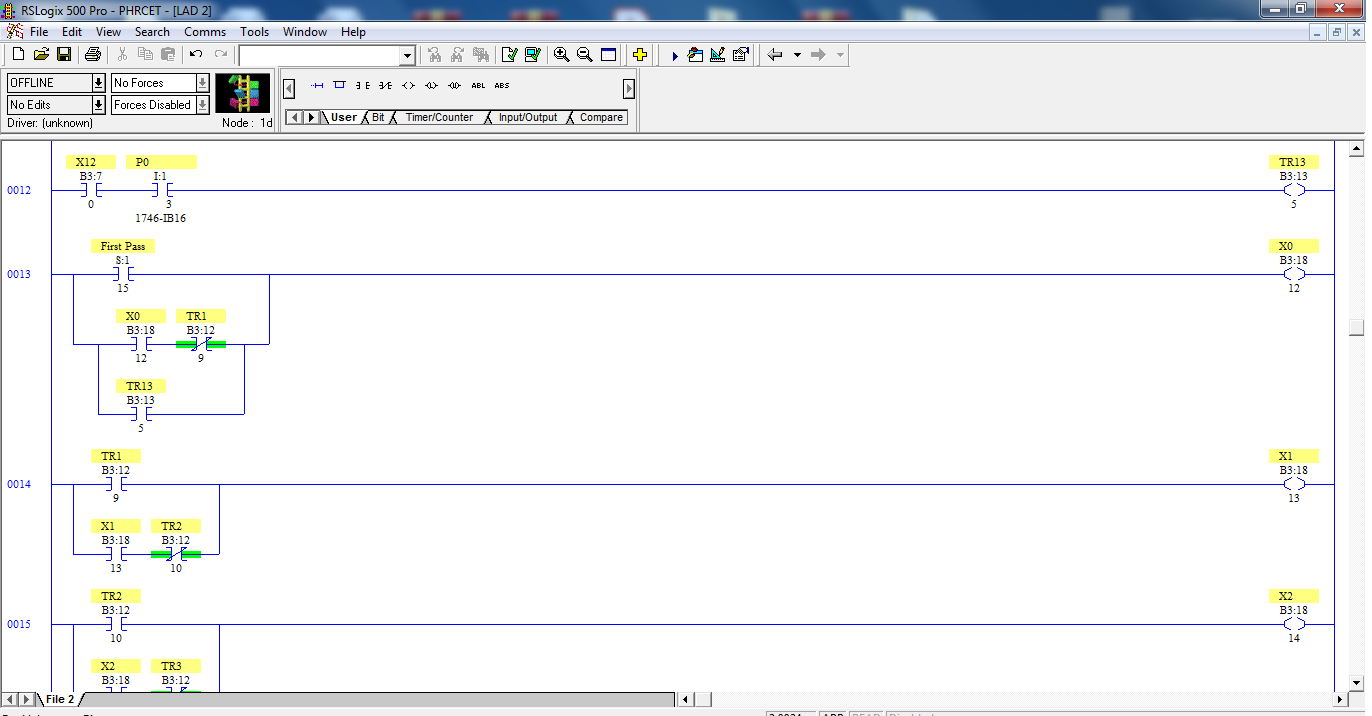The height and width of the screenshot is (716, 1372).
Task: Select the OTL output latch instruction
Action: pyautogui.click(x=430, y=85)
